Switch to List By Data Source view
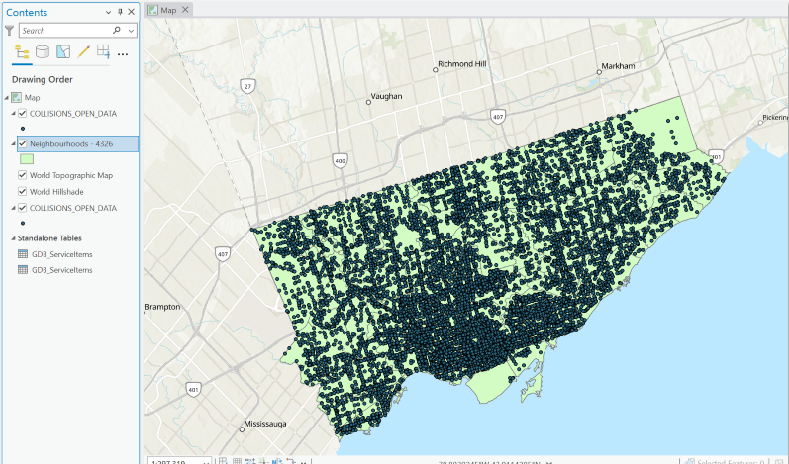 coord(42,52)
